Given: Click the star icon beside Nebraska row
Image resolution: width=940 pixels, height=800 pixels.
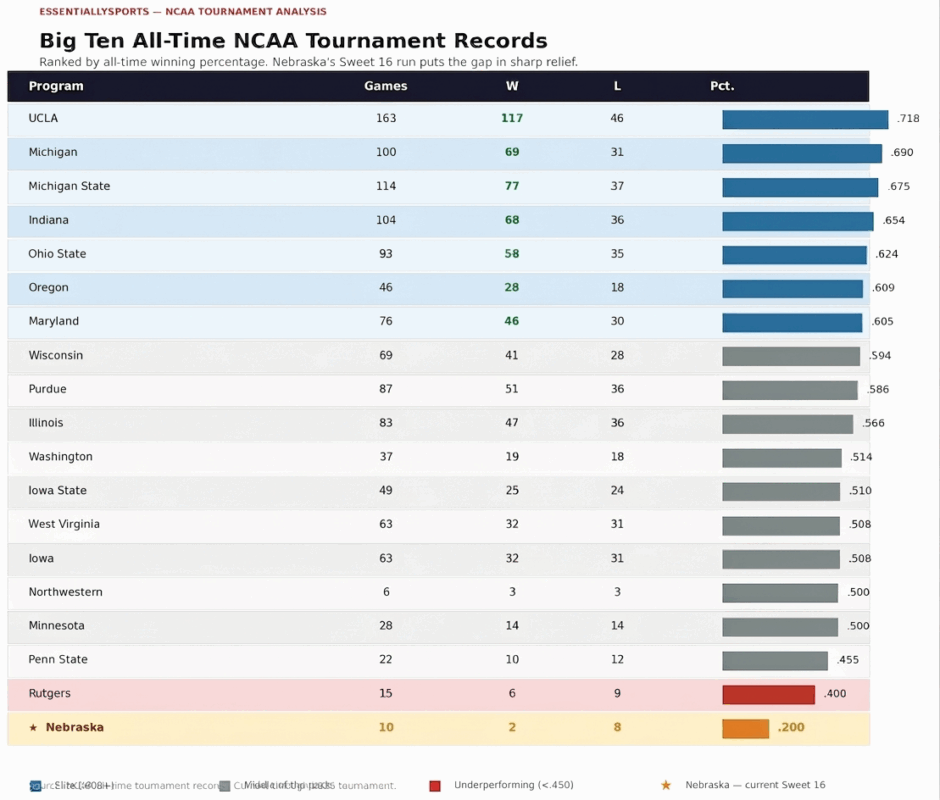Looking at the screenshot, I should (33, 728).
